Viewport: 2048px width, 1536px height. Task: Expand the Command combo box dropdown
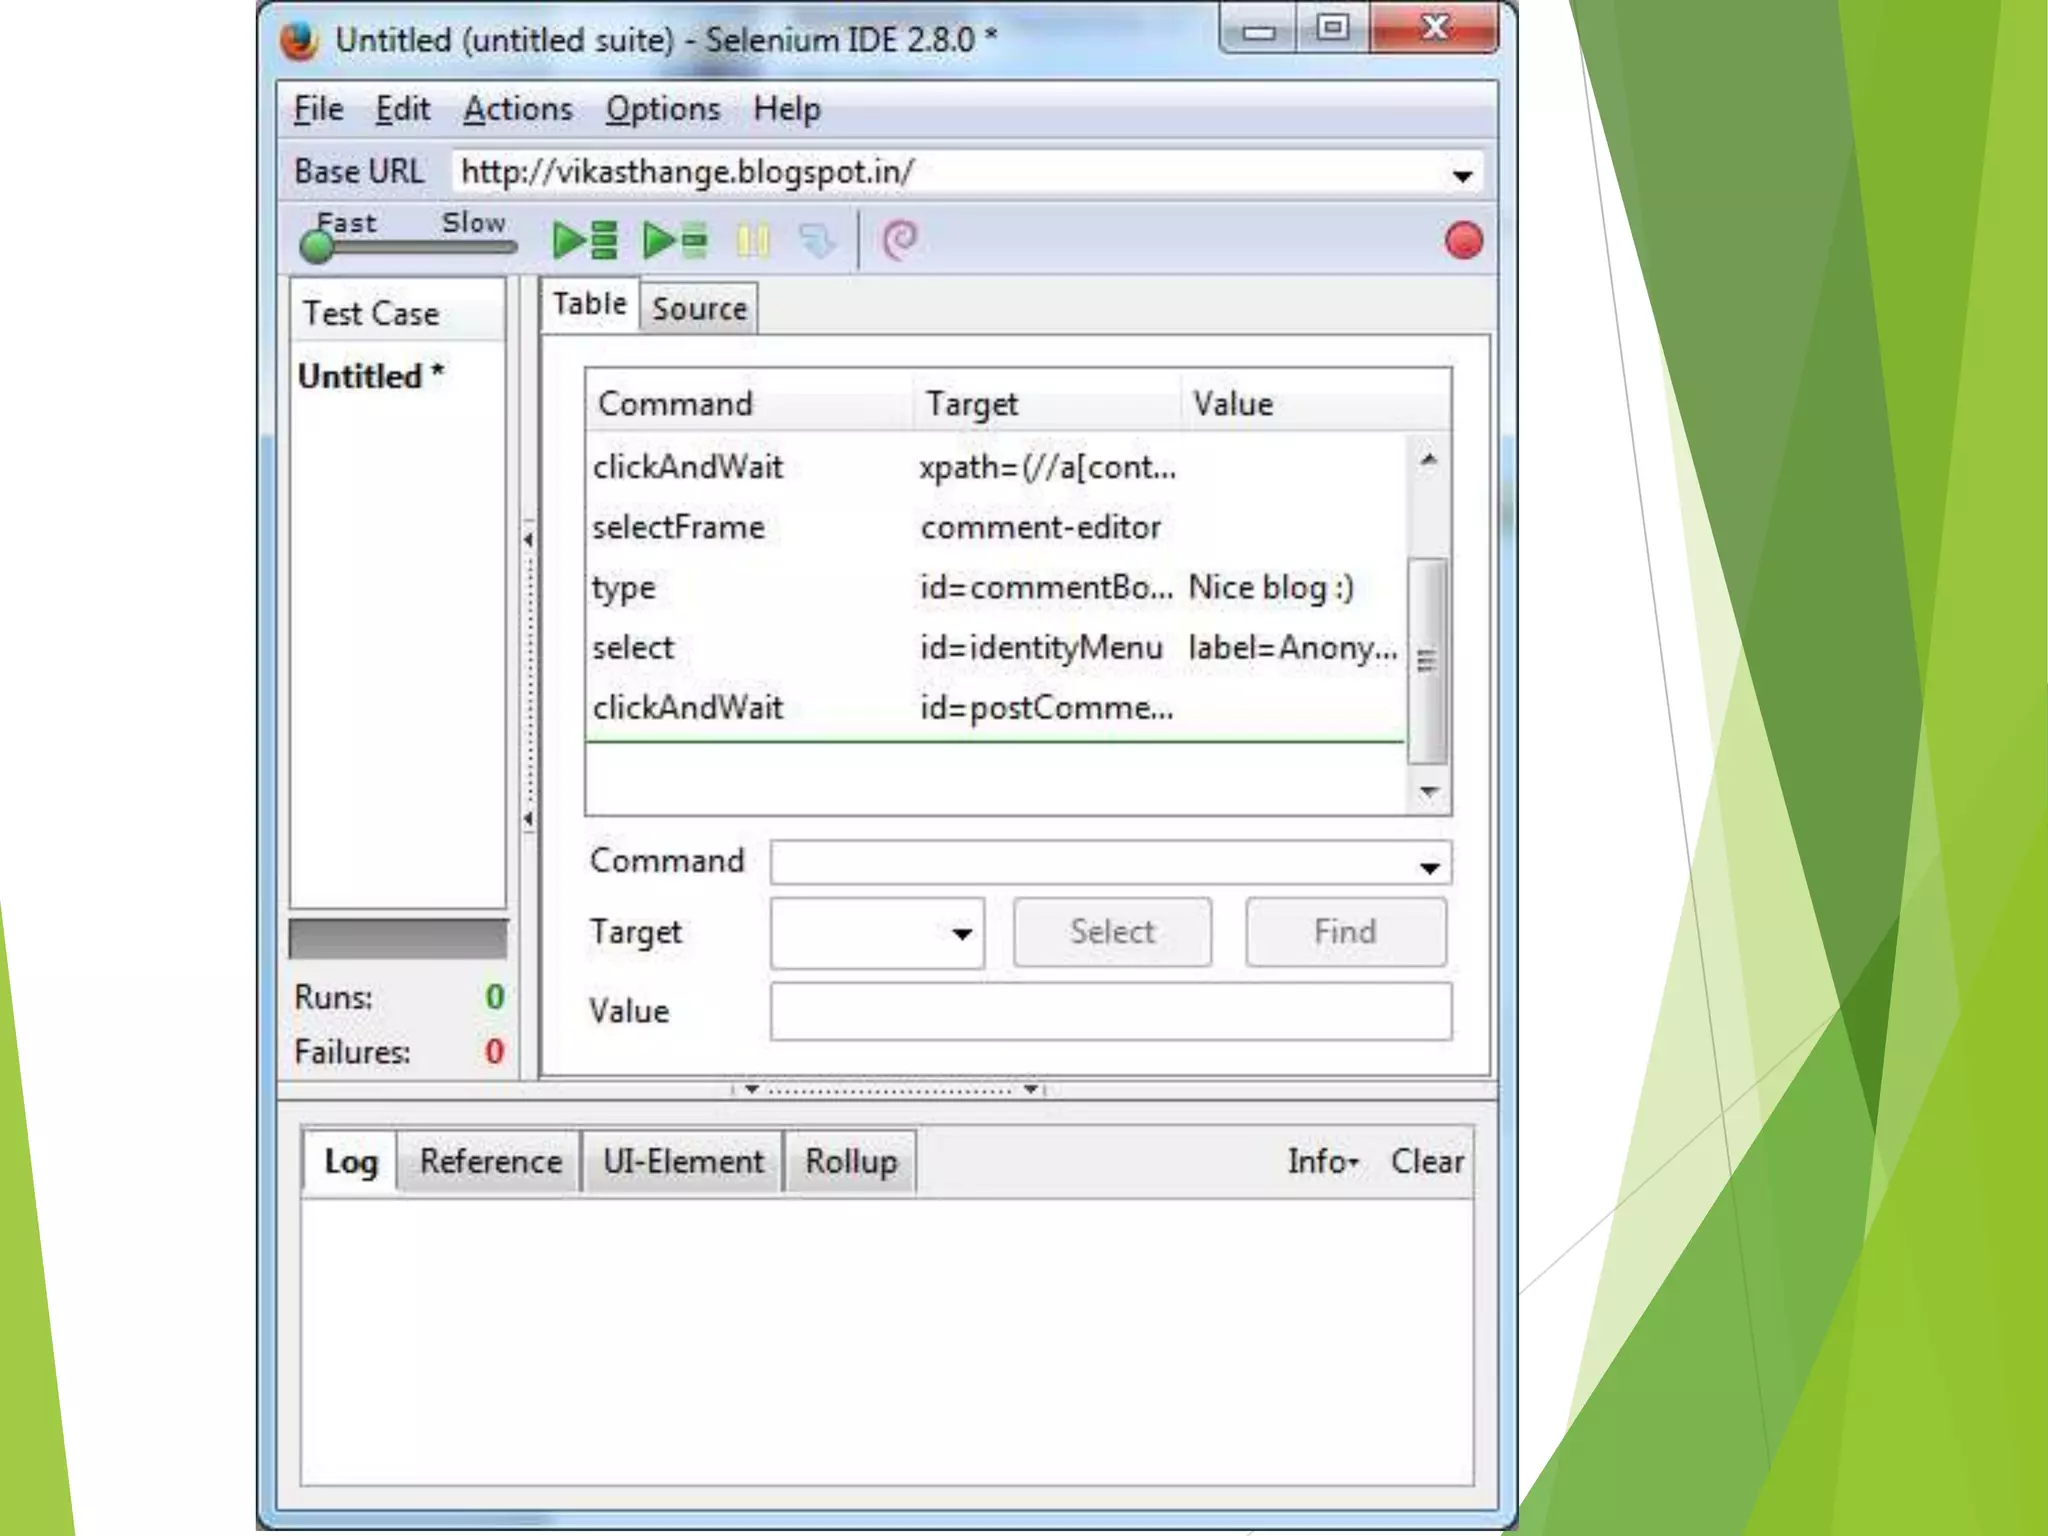(x=1429, y=867)
